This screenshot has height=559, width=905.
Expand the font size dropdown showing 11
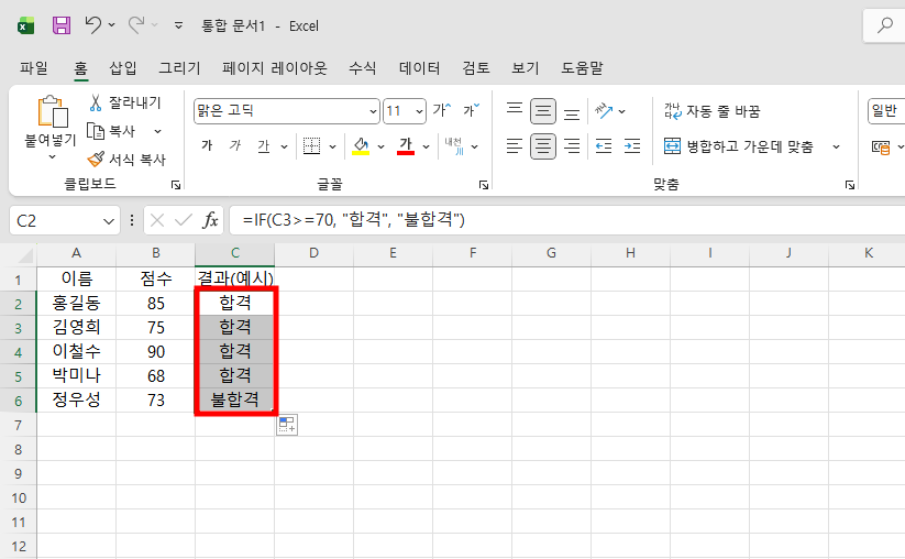[x=418, y=111]
